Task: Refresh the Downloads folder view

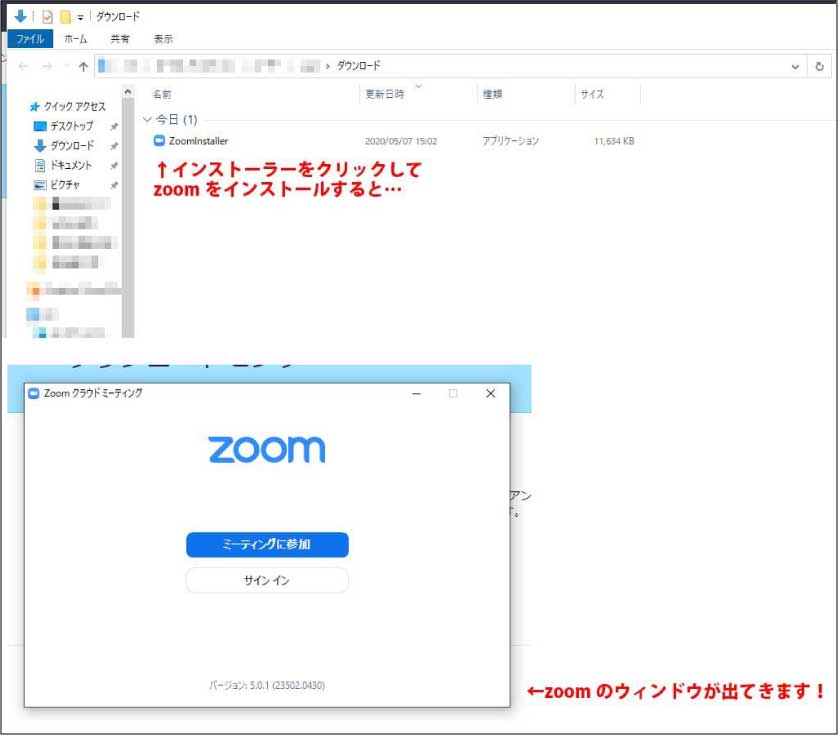Action: 820,65
